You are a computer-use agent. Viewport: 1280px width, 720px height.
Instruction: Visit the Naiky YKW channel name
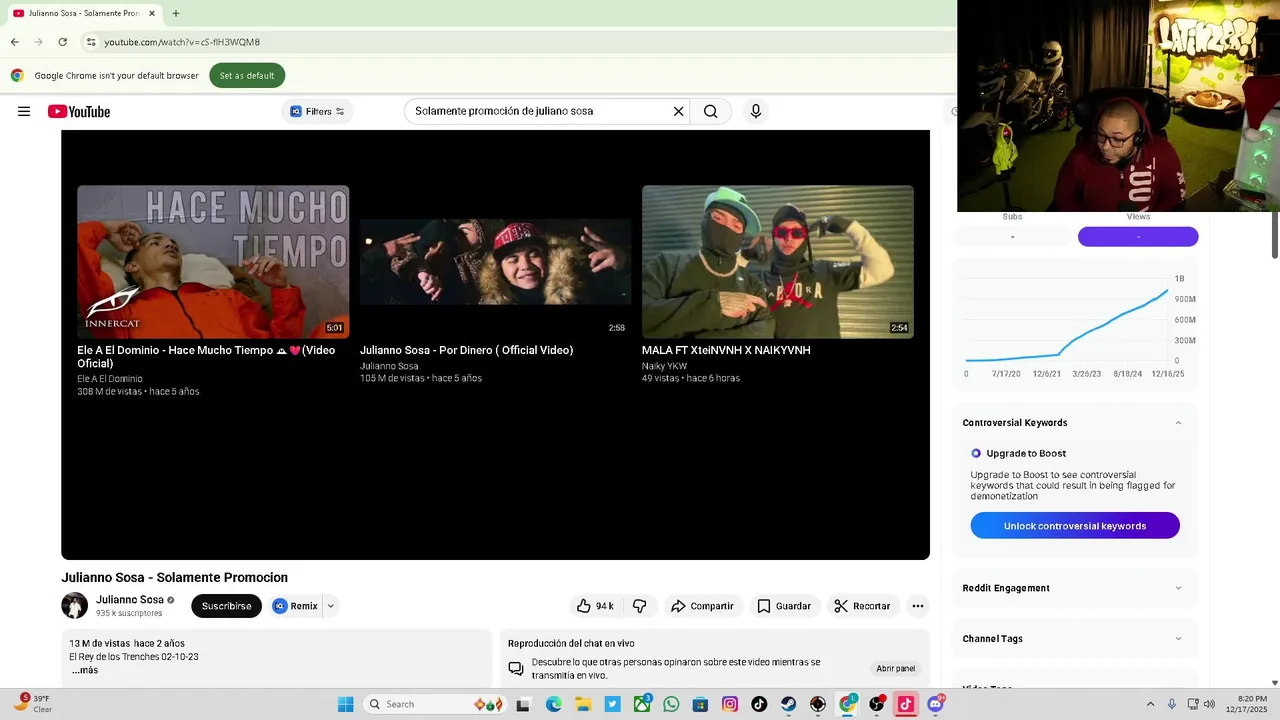pyautogui.click(x=664, y=366)
